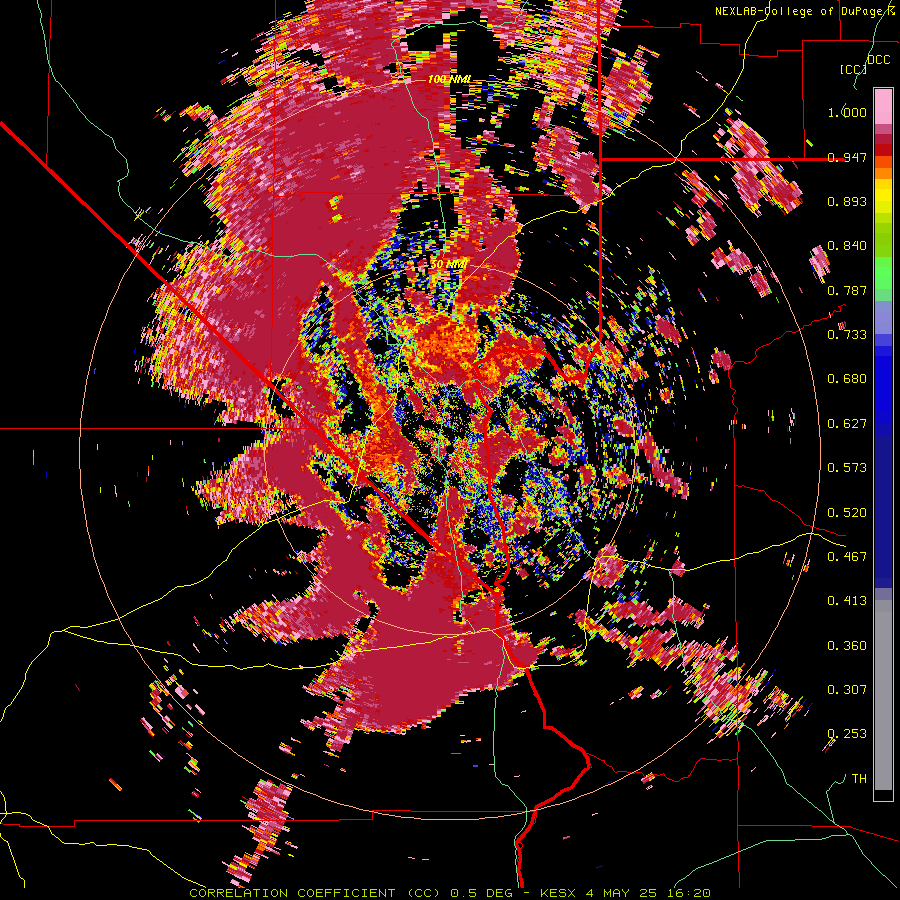Select the 0.307 scale value
This screenshot has height=900, width=900.
coord(847,689)
